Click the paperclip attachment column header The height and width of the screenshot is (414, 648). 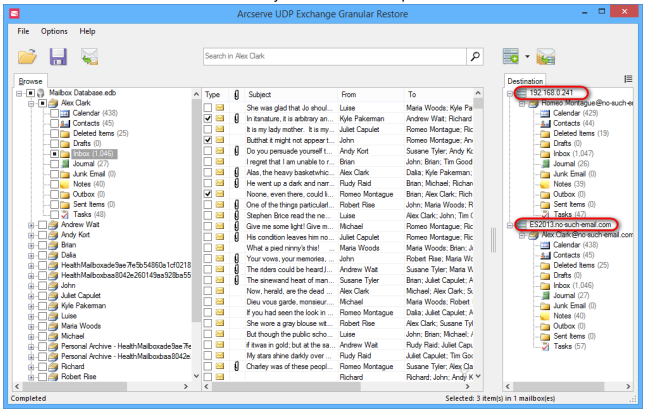coord(236,95)
